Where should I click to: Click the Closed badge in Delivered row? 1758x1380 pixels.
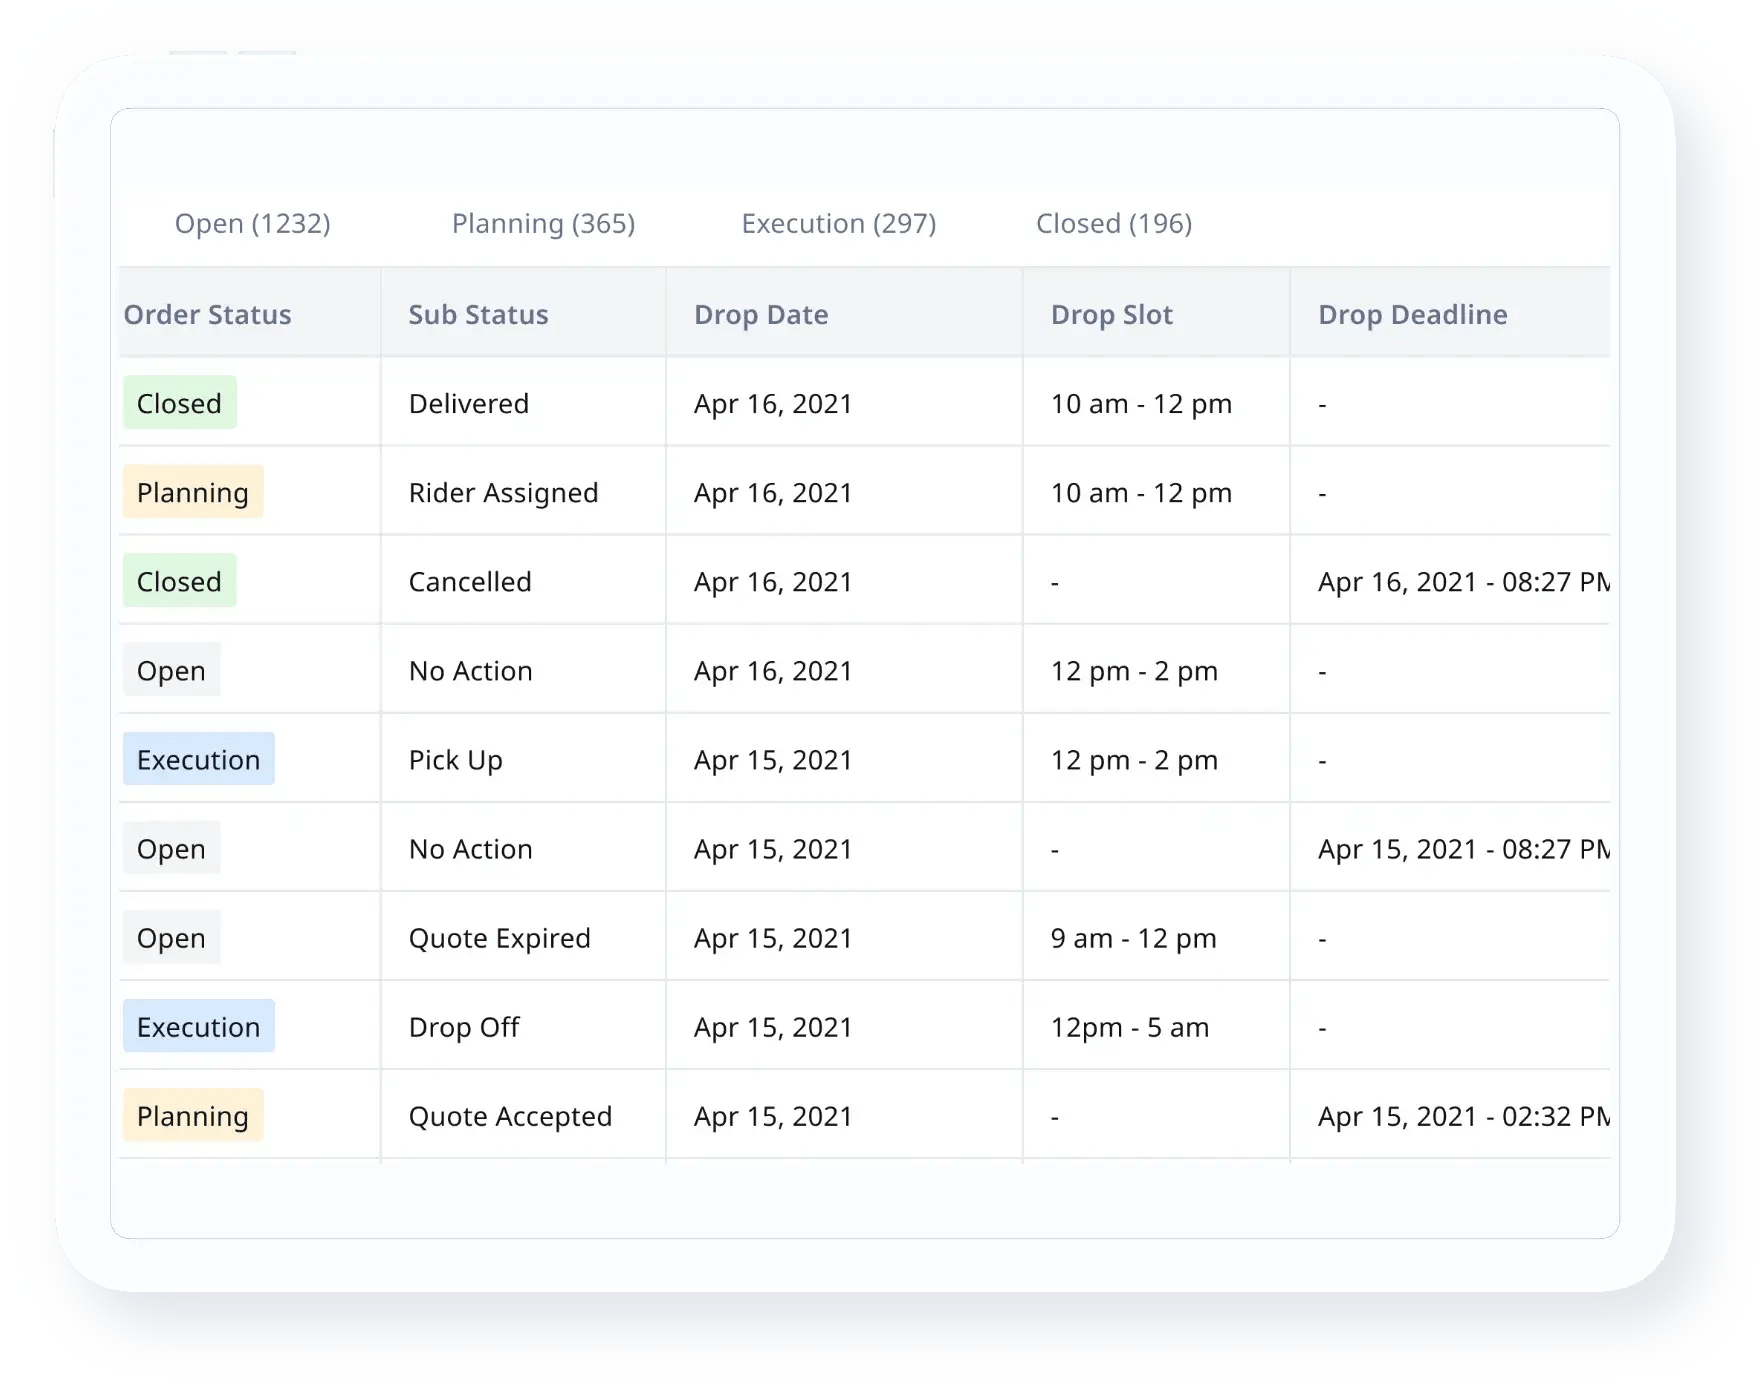[x=180, y=403]
